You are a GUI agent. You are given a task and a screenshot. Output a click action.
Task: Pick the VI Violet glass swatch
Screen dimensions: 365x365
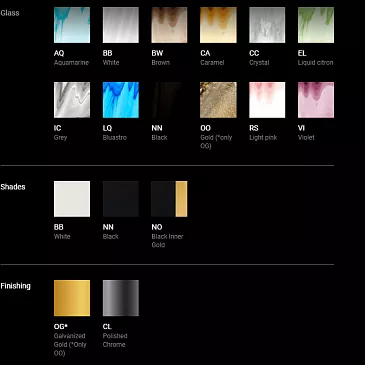tap(316, 100)
